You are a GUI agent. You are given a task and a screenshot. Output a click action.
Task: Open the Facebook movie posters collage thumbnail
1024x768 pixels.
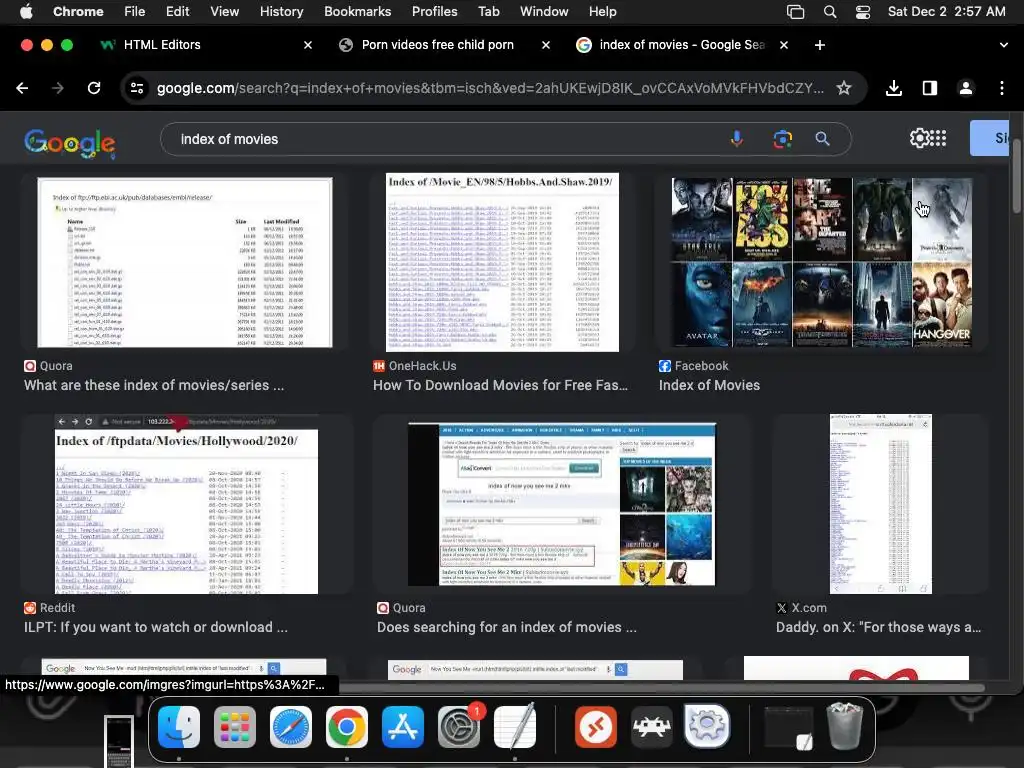pos(822,263)
